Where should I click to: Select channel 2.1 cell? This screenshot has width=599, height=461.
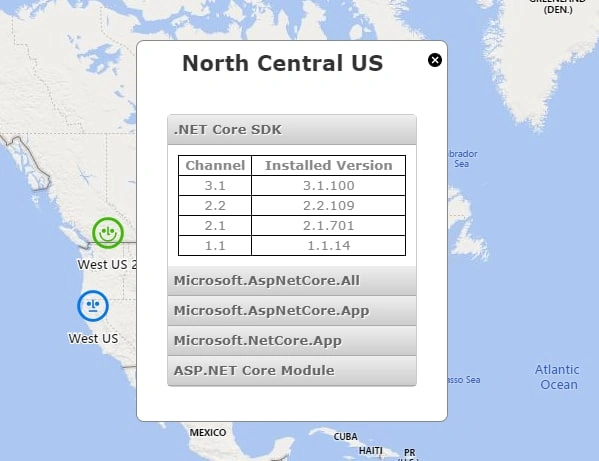click(215, 225)
